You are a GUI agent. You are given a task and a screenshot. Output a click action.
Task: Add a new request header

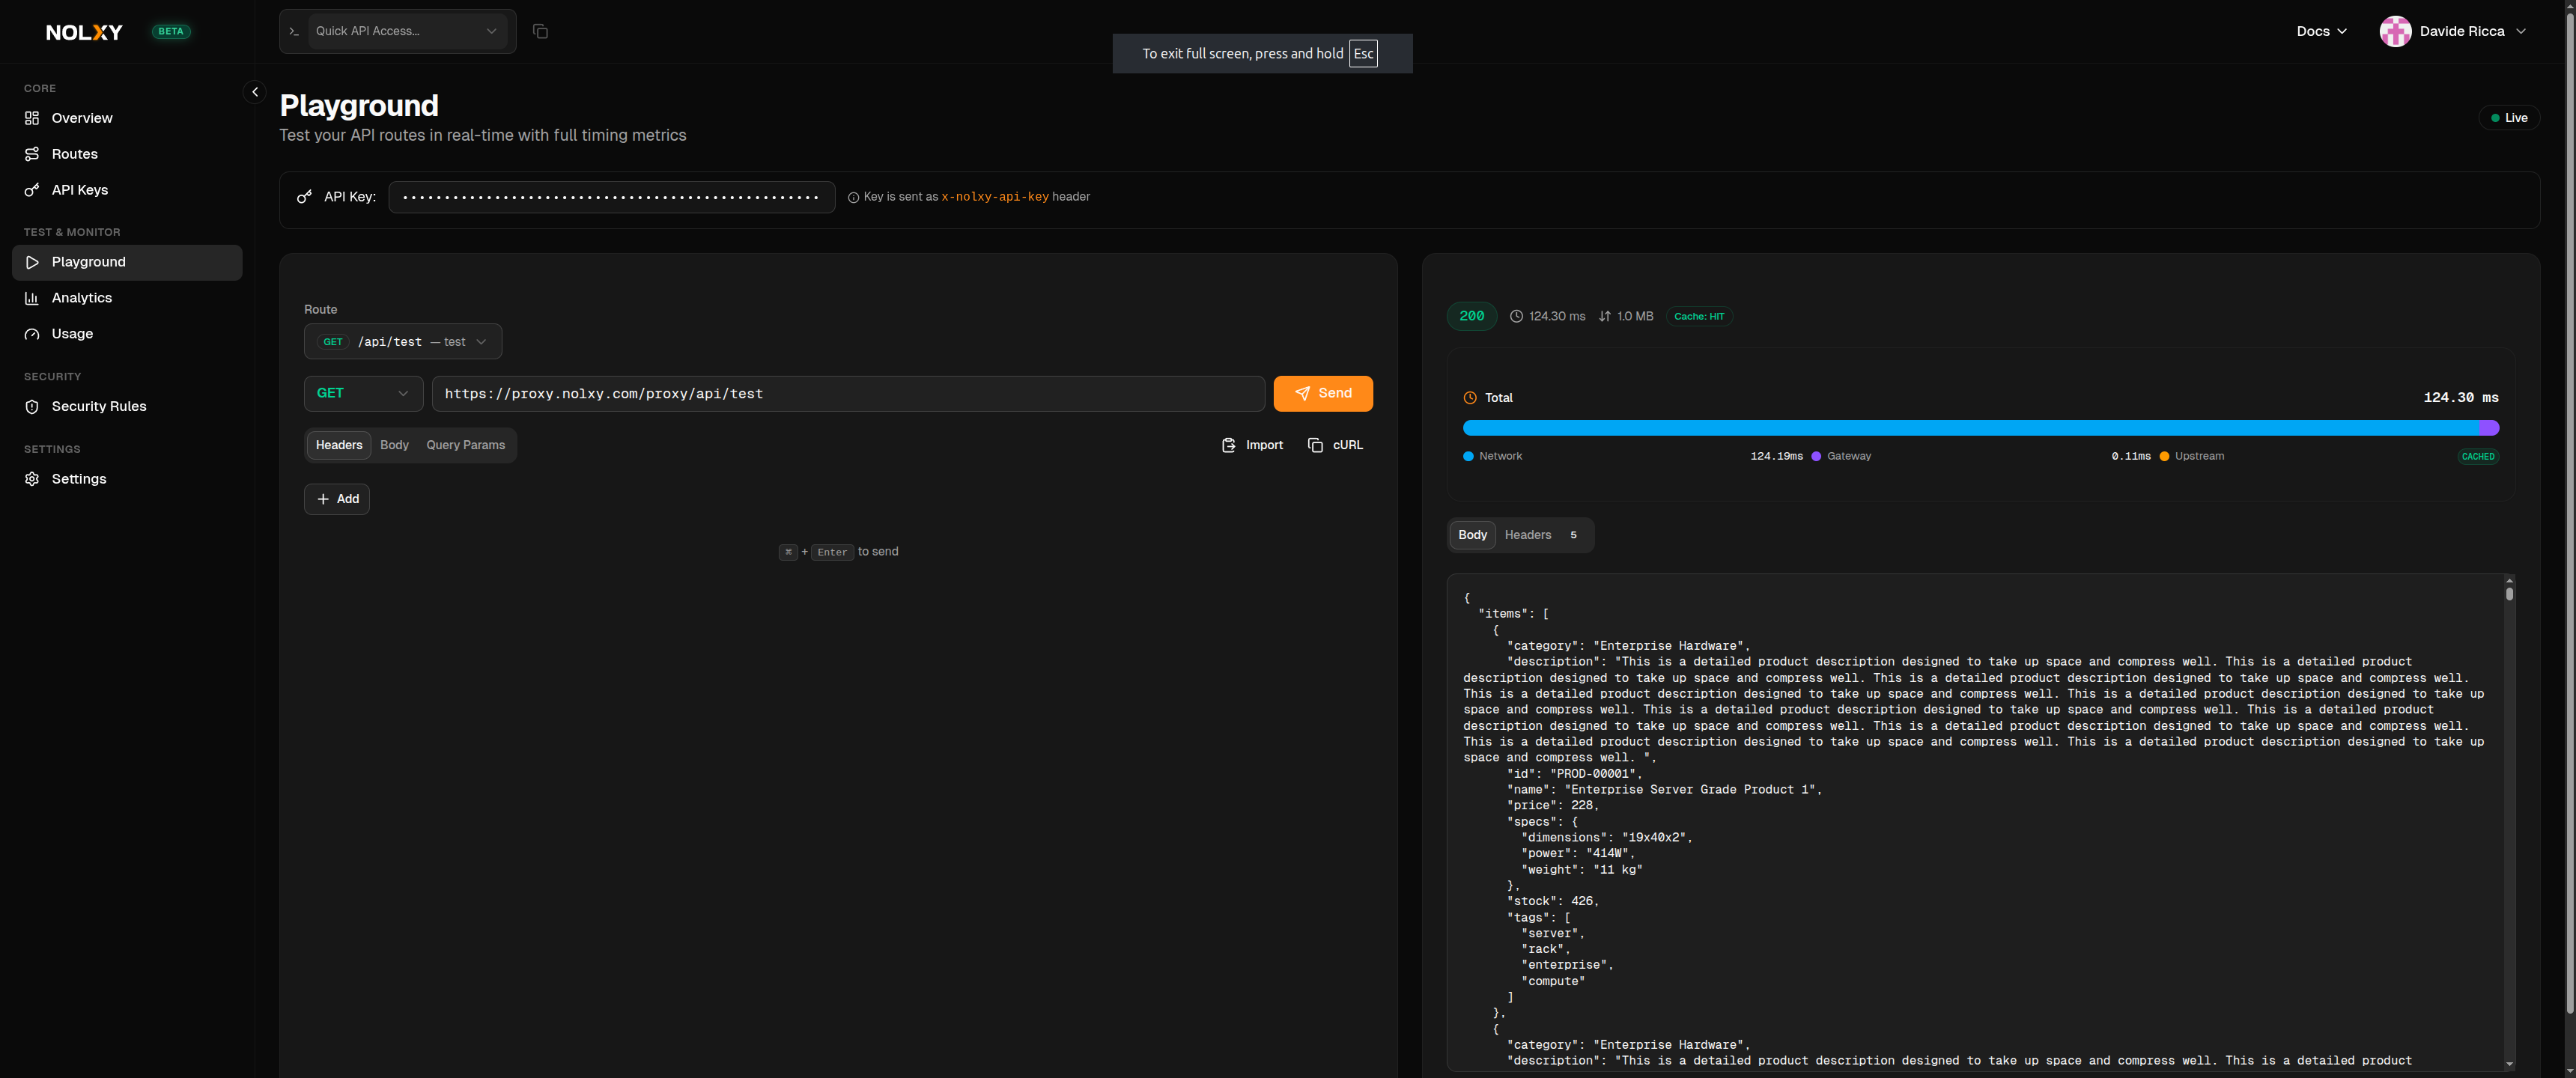coord(337,498)
